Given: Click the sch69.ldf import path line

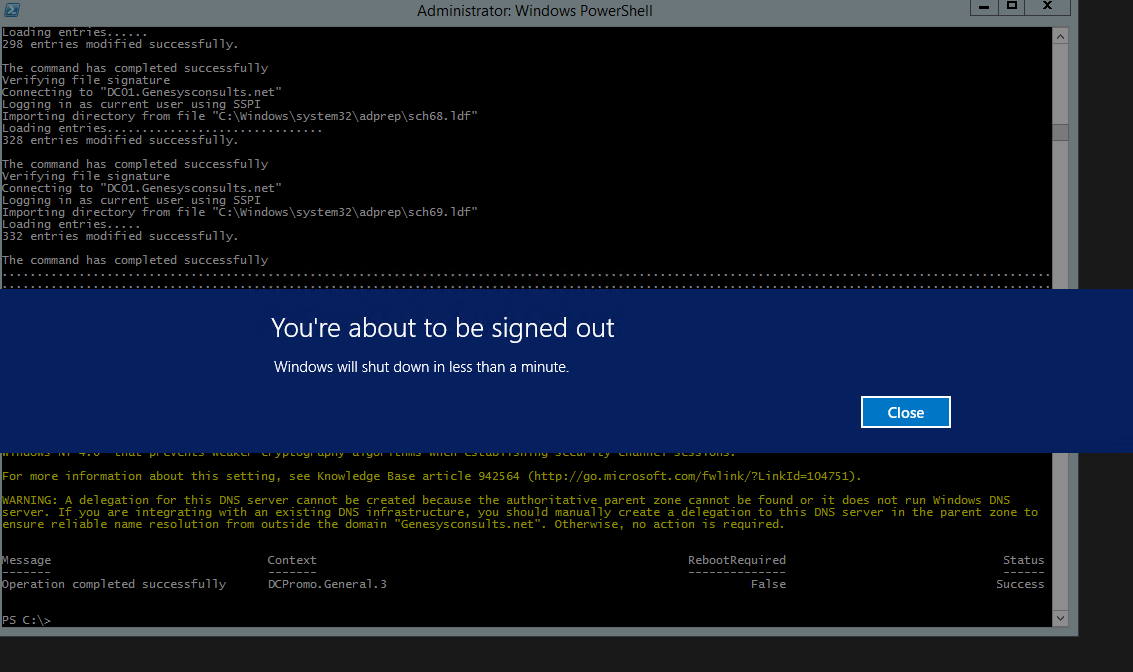Looking at the screenshot, I should click(240, 212).
